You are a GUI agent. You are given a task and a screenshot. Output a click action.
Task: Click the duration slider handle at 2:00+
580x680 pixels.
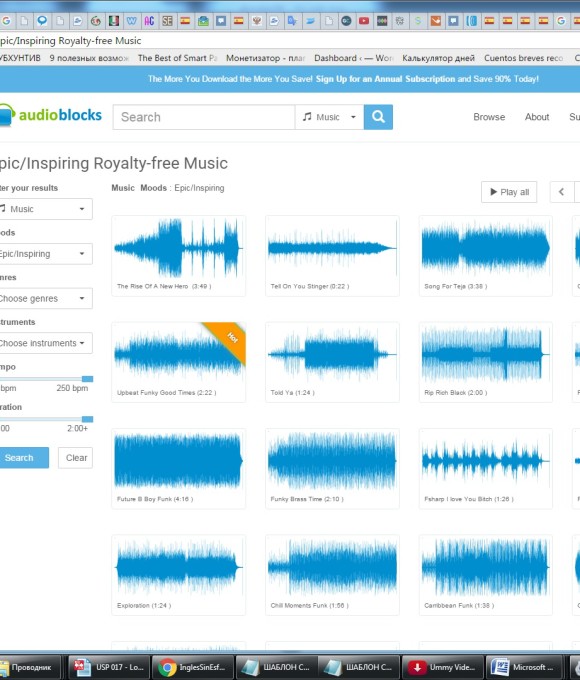(87, 419)
